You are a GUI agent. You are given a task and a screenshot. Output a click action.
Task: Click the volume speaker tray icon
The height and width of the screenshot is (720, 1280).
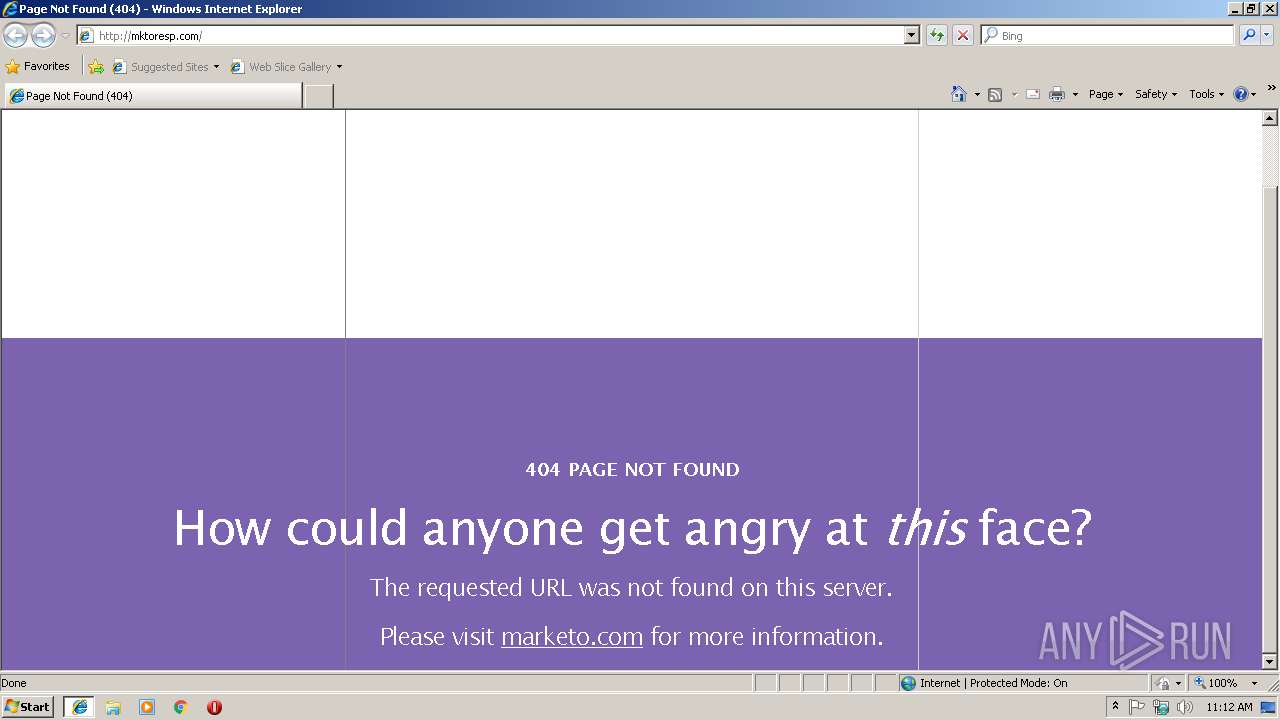[x=1185, y=707]
